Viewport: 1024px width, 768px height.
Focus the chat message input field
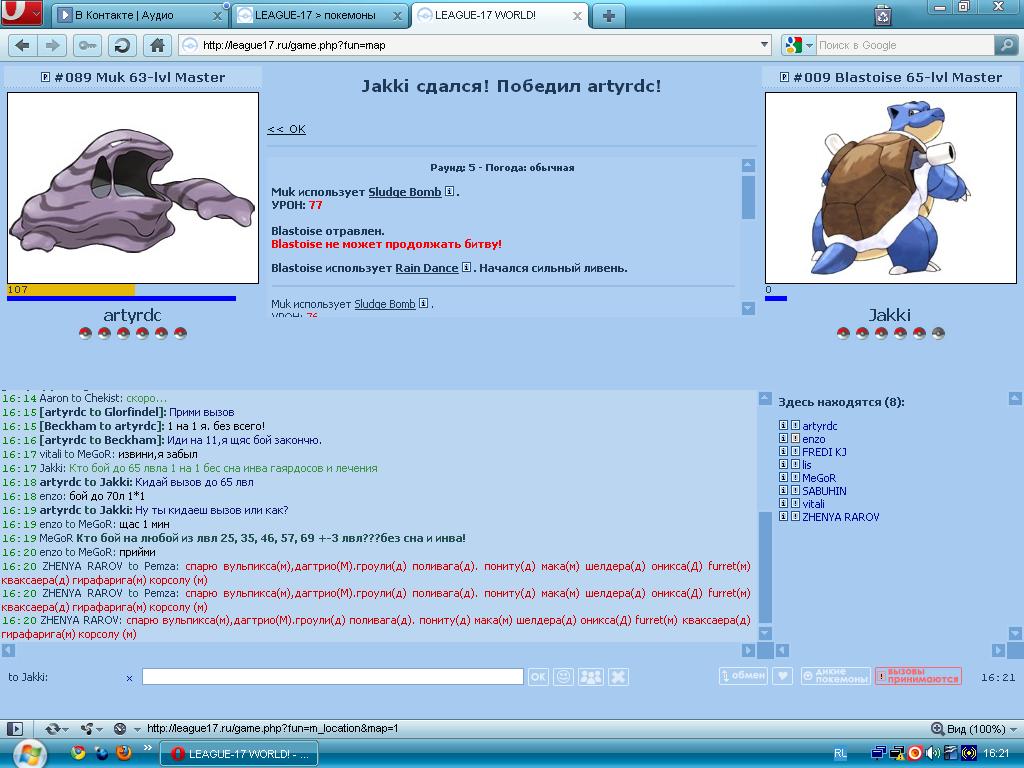[x=332, y=677]
